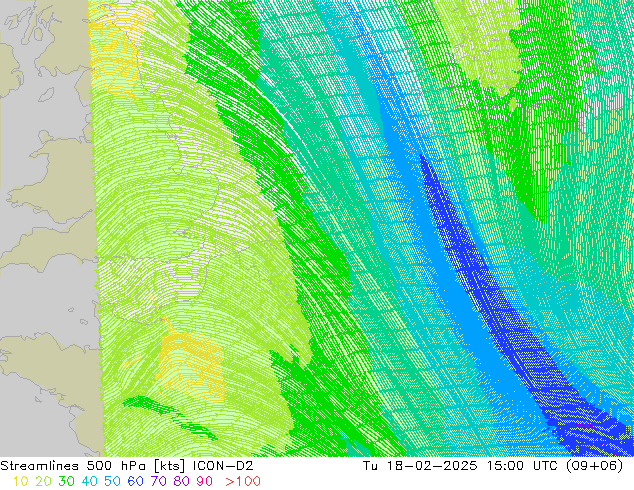Click the date text 'Tu 18-02-2025'
The height and width of the screenshot is (490, 634).
point(420,466)
